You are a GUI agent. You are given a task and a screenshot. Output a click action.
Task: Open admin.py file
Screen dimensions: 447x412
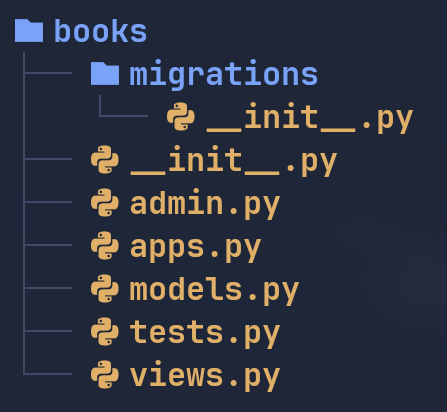pyautogui.click(x=205, y=204)
